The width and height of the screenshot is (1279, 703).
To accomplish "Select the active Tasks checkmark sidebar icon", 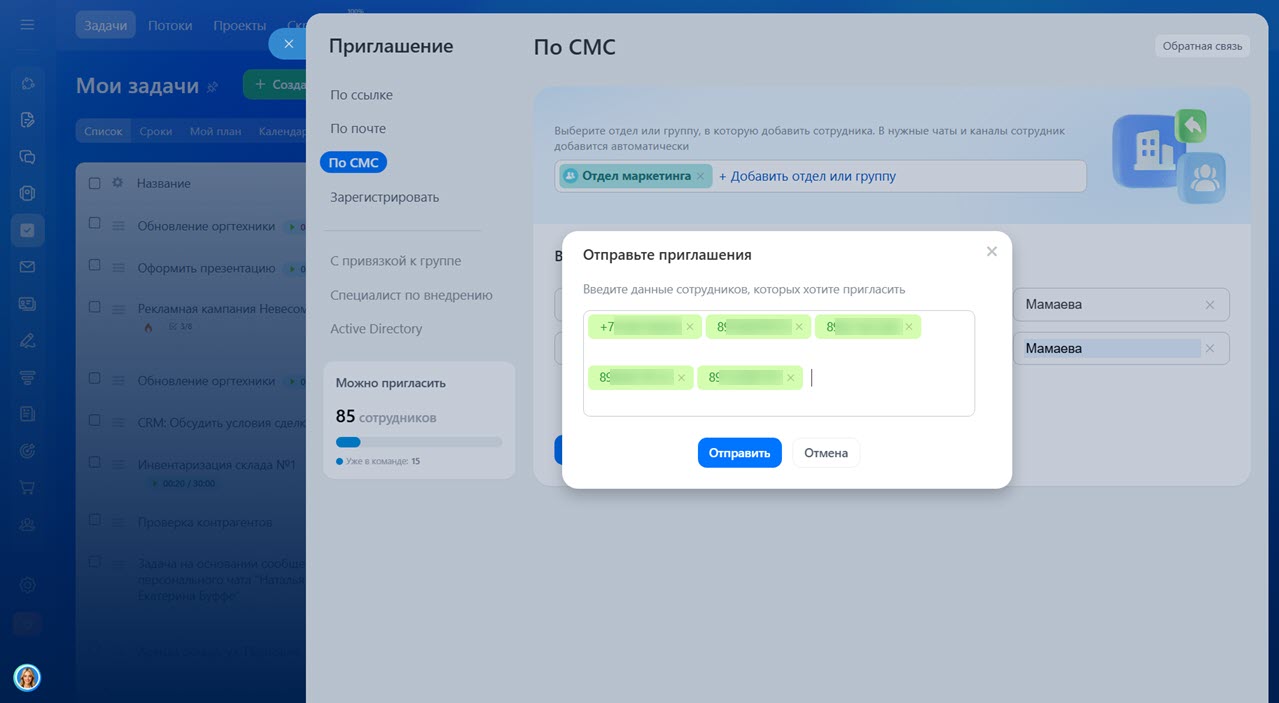I will click(27, 230).
